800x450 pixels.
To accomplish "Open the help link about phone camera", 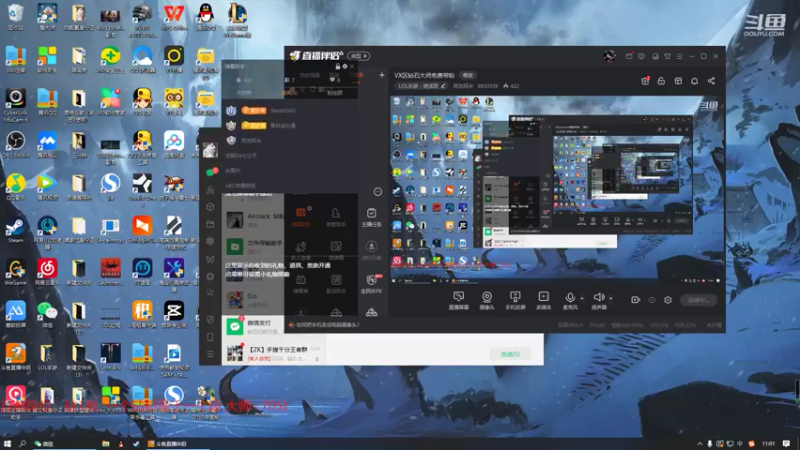I will tap(324, 324).
